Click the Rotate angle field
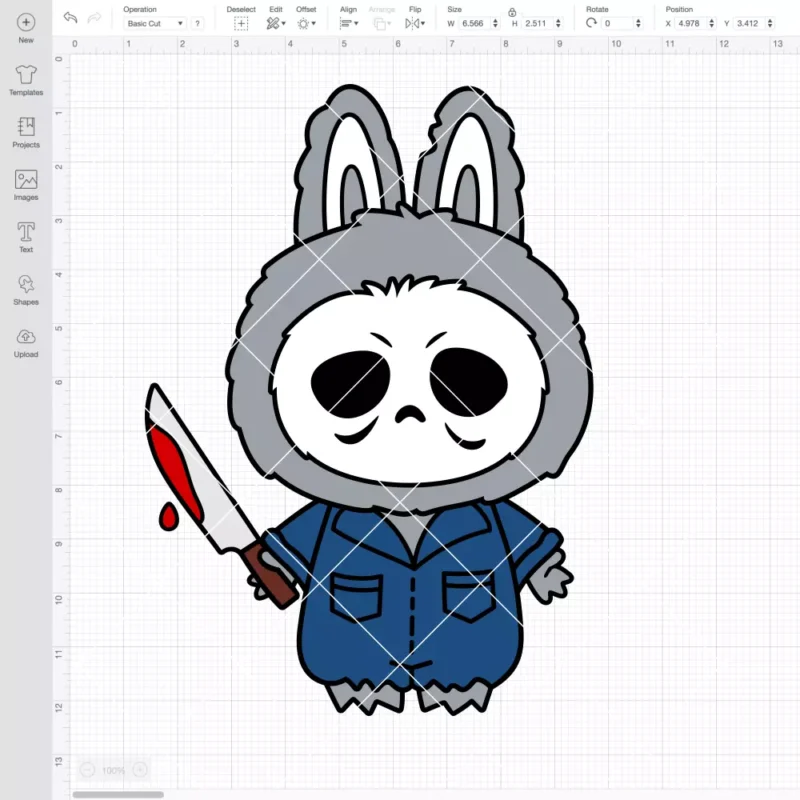This screenshot has width=800, height=800. tap(617, 23)
